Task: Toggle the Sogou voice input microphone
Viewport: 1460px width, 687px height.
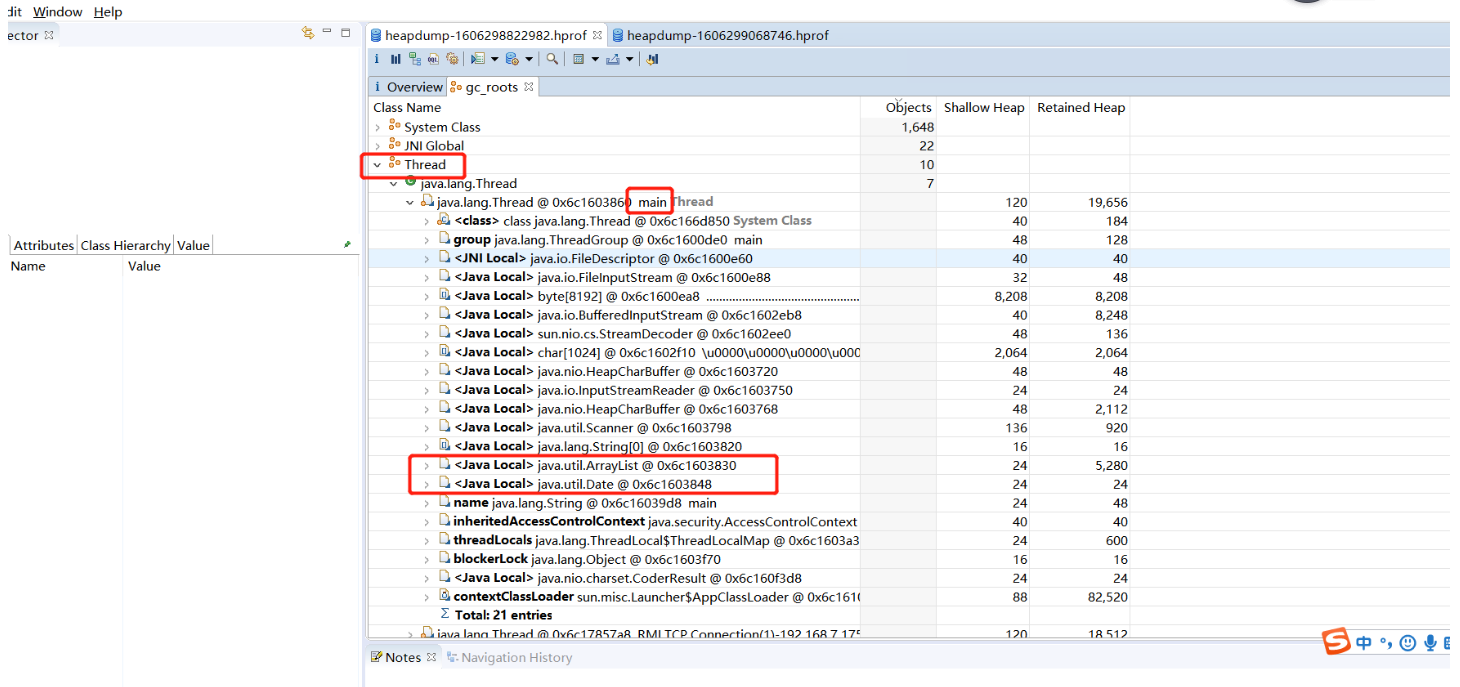Action: pyautogui.click(x=1431, y=643)
